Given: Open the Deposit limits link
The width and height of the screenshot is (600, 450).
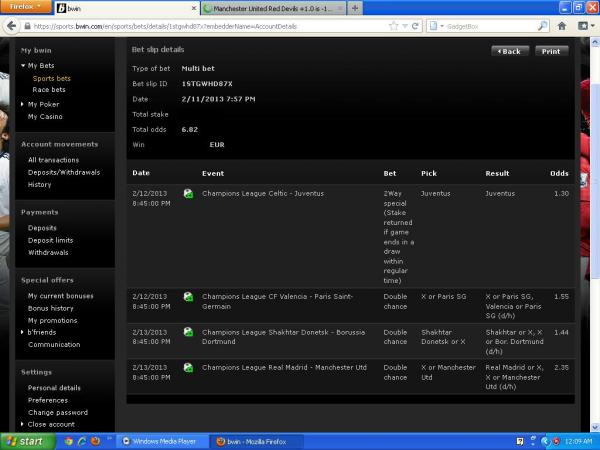Looking at the screenshot, I should click(x=50, y=240).
